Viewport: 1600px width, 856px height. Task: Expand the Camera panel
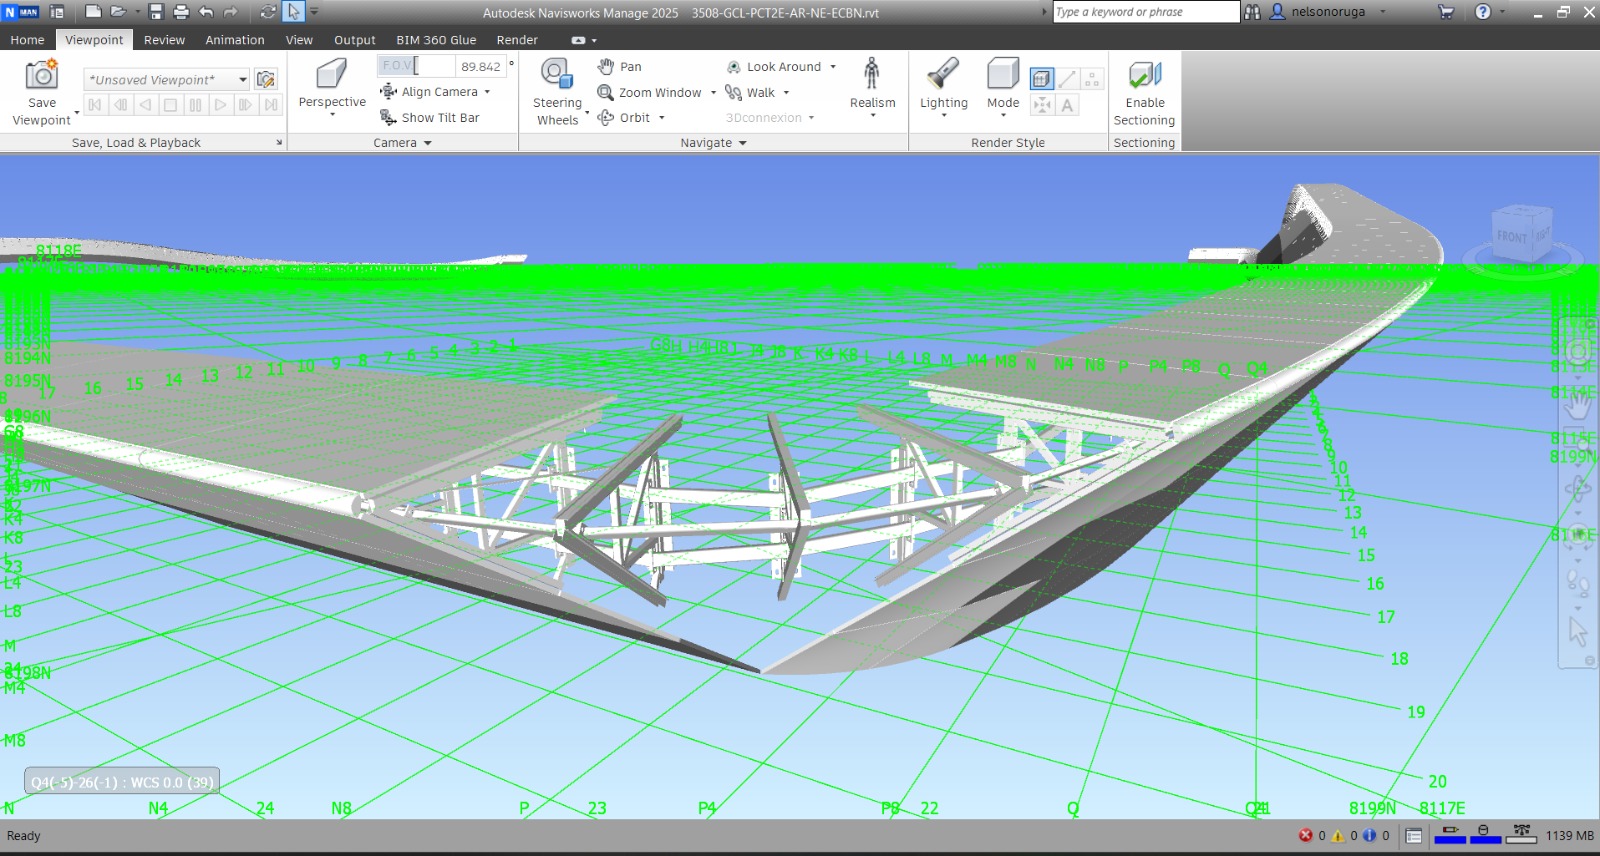pos(403,143)
